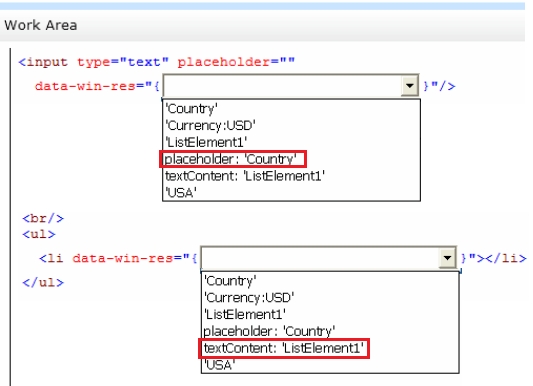This screenshot has width=533, height=386.
Task: Select 'USA' in the first dropdown list
Action: coord(181,193)
